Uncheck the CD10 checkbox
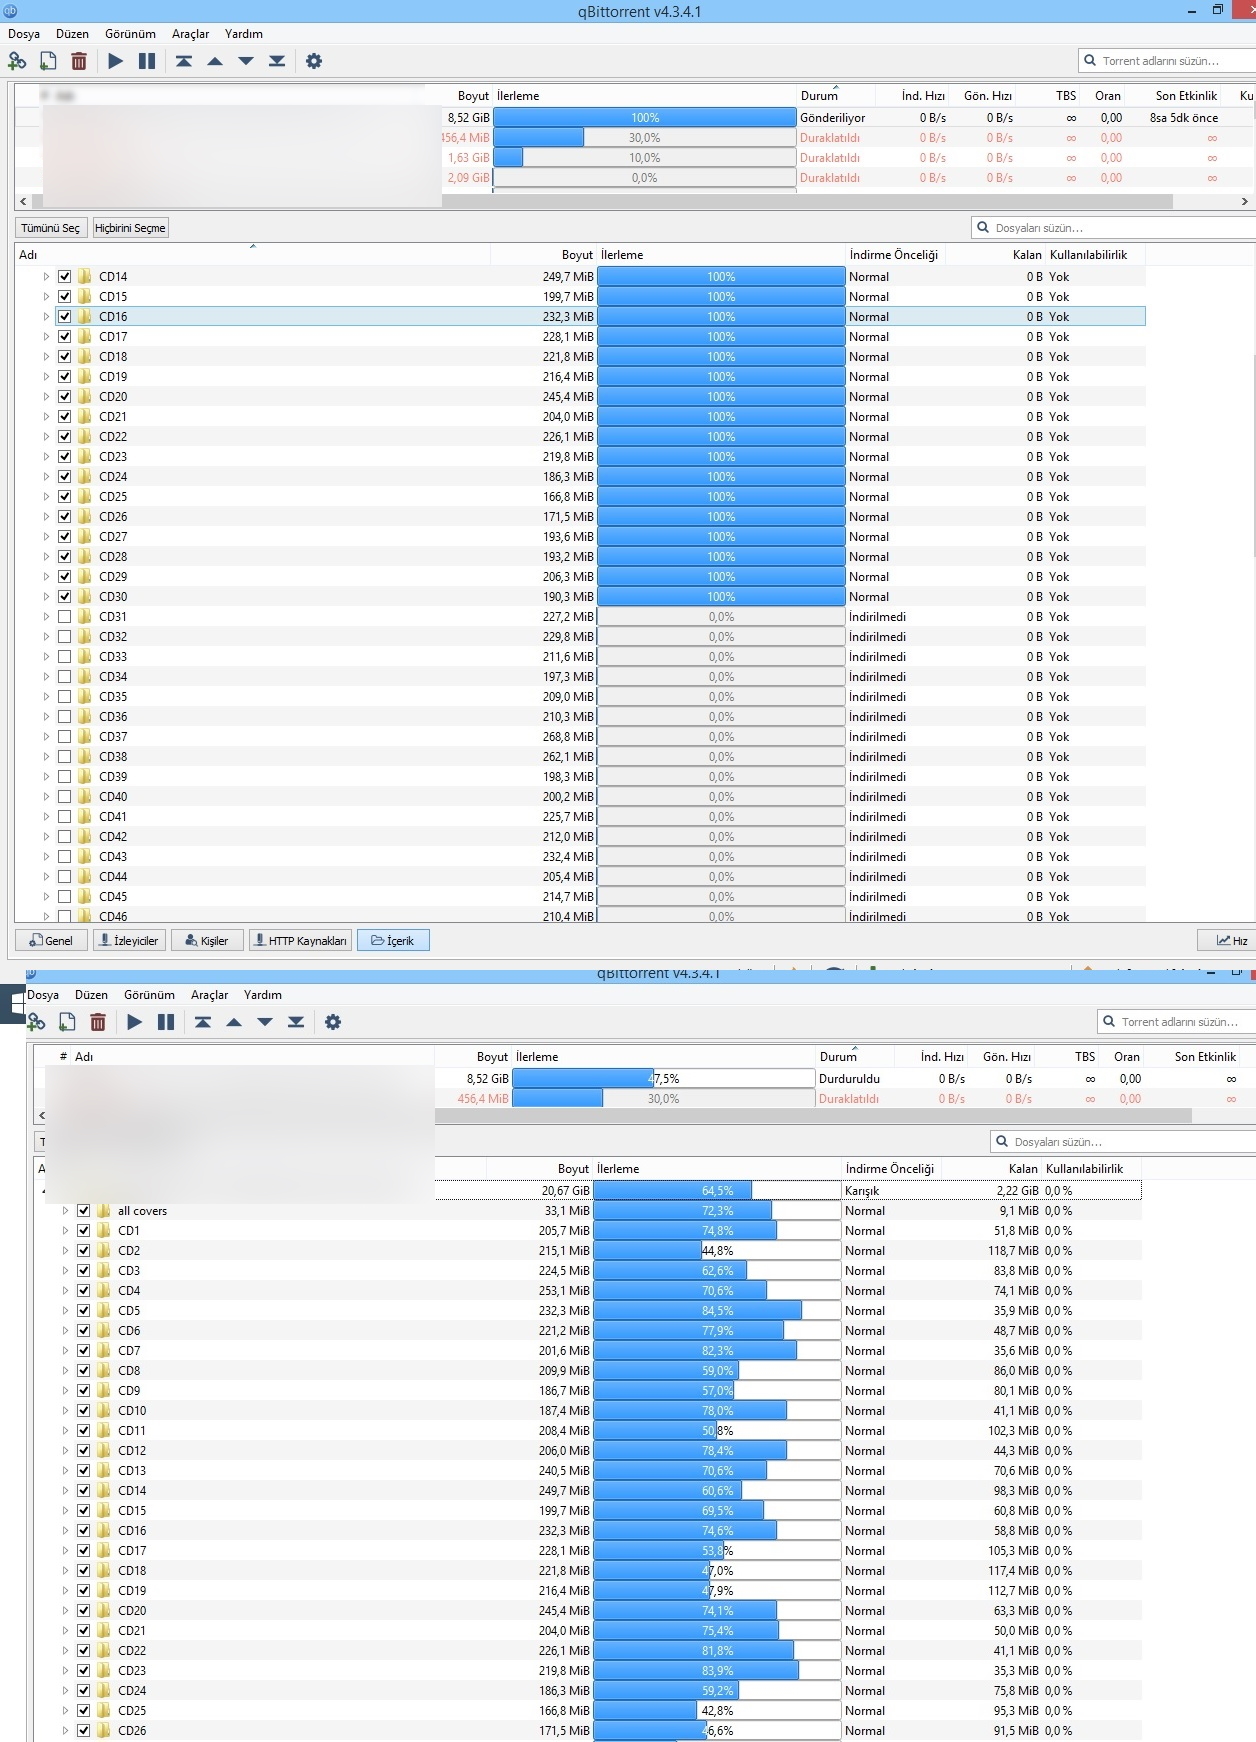This screenshot has height=1742, width=1256. (x=84, y=1411)
